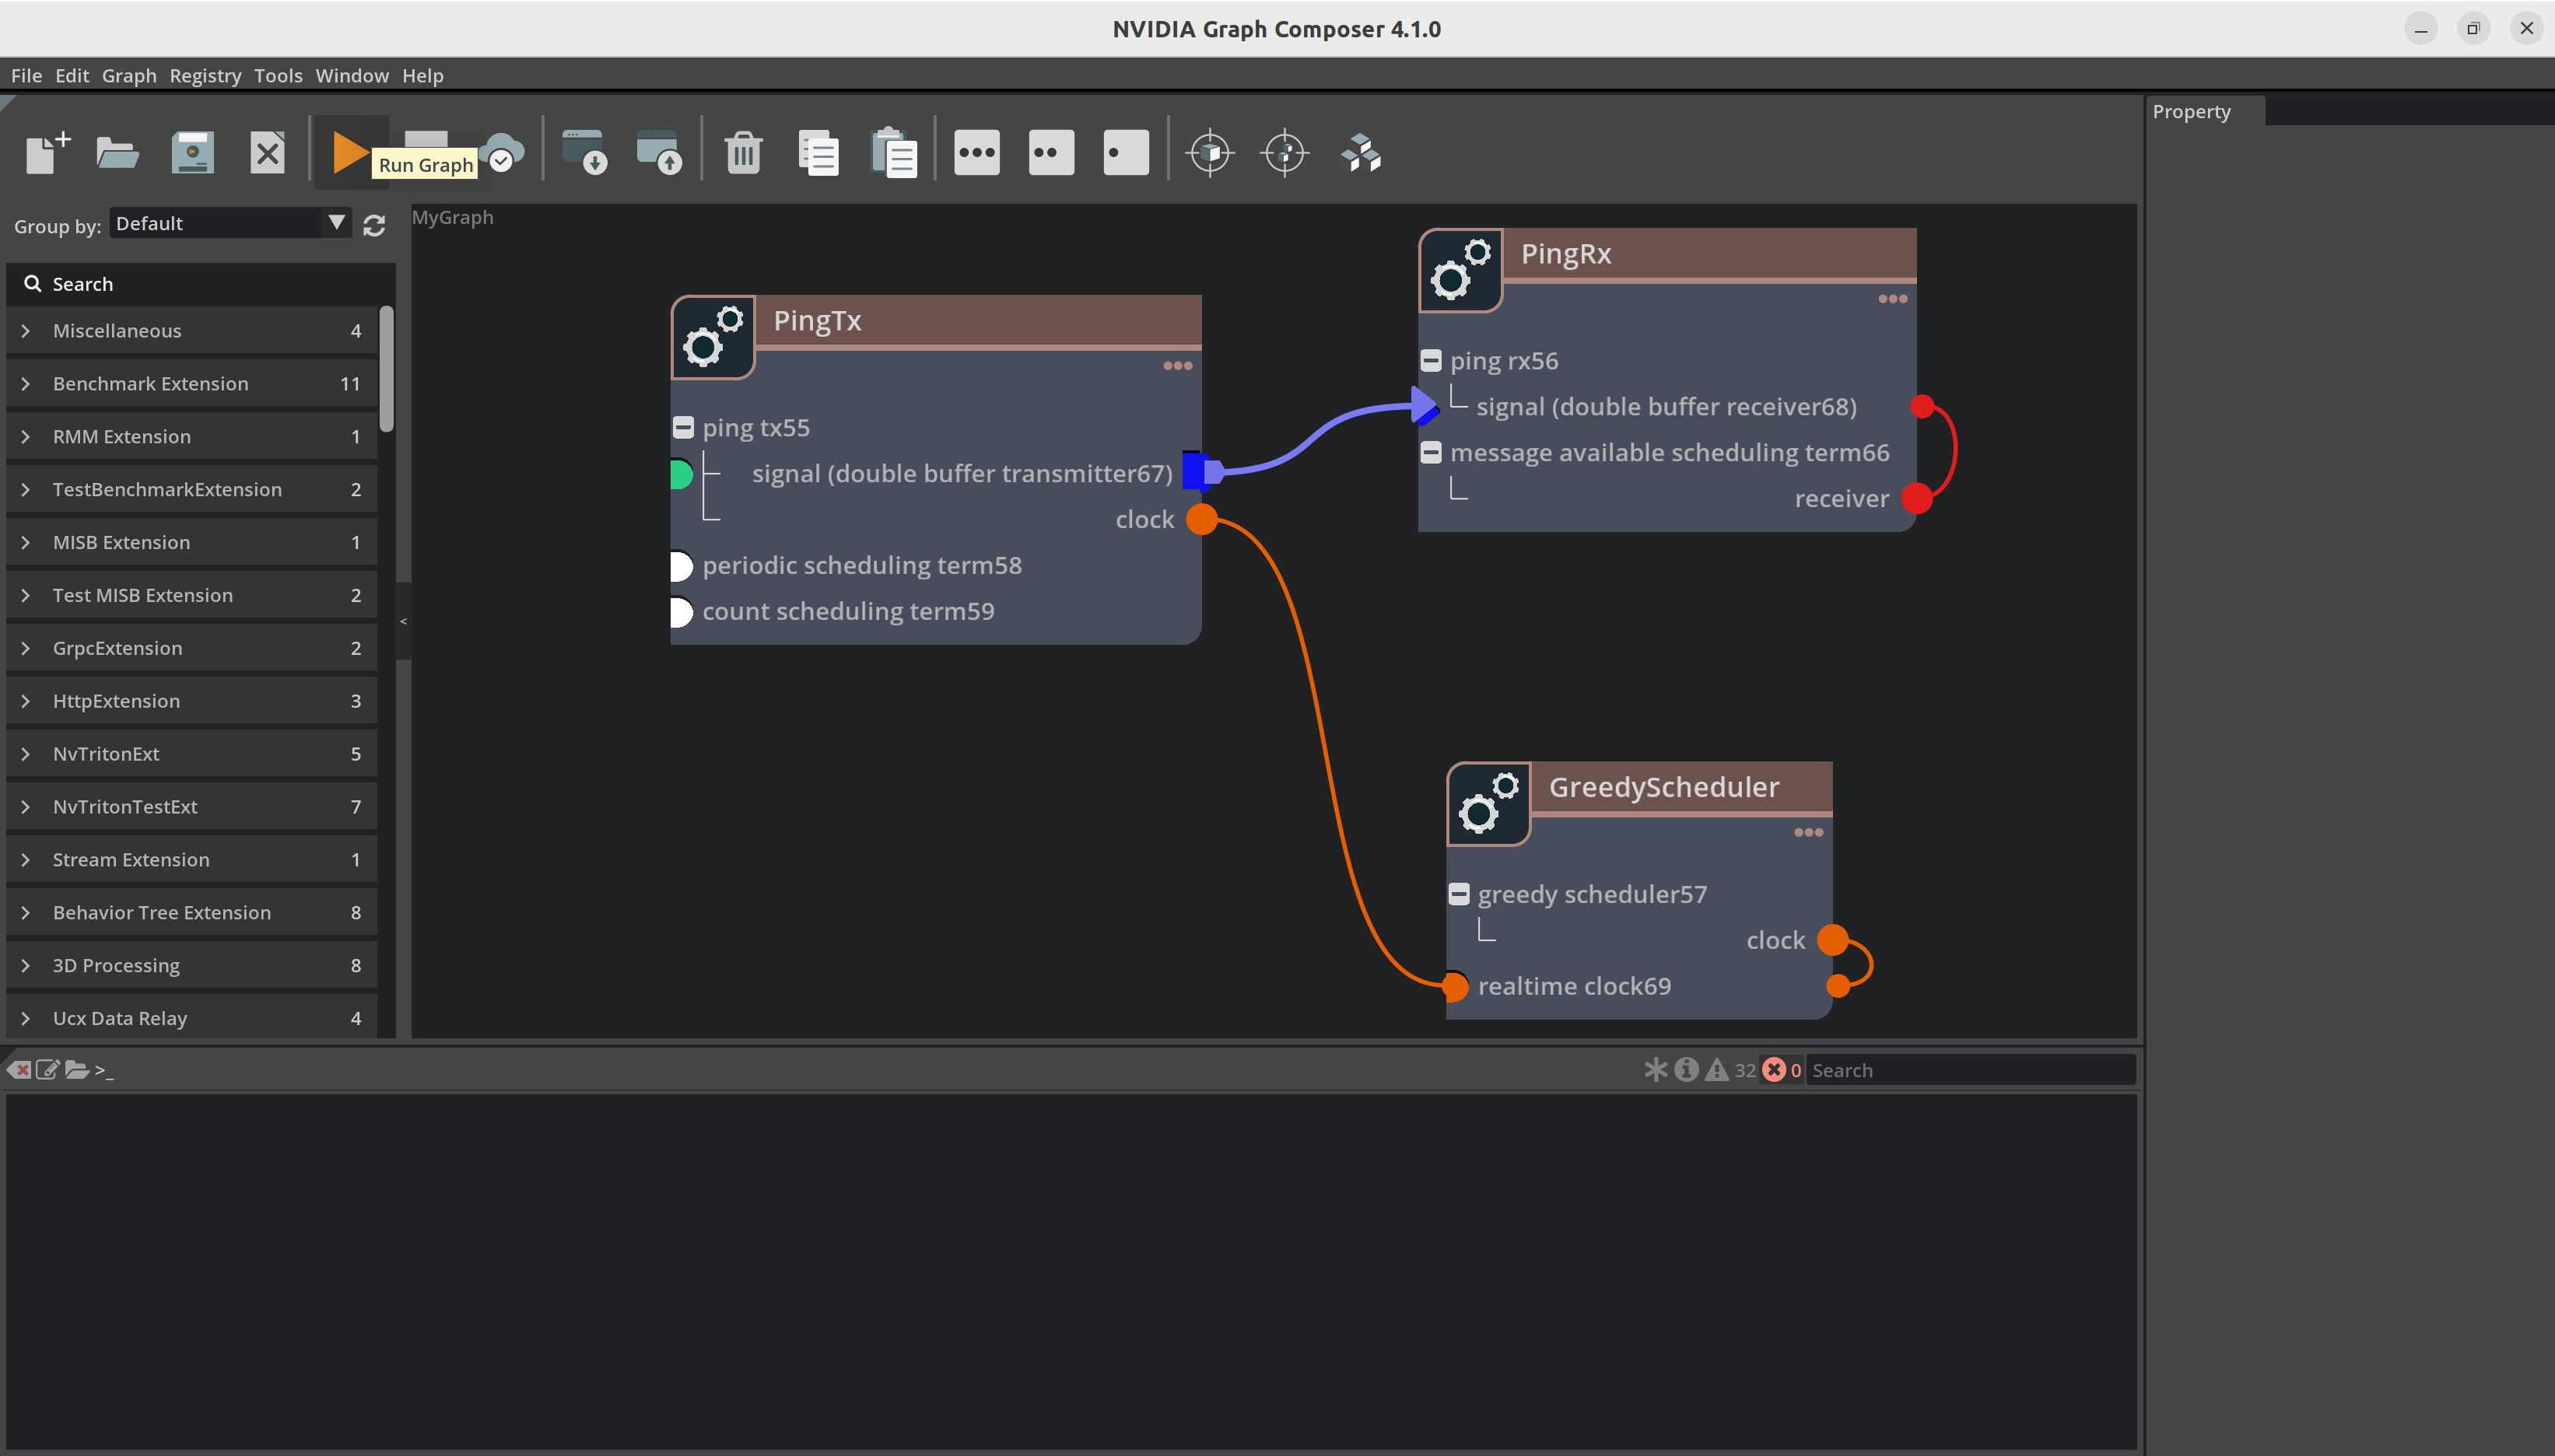Click the PingRx node title

point(1566,254)
